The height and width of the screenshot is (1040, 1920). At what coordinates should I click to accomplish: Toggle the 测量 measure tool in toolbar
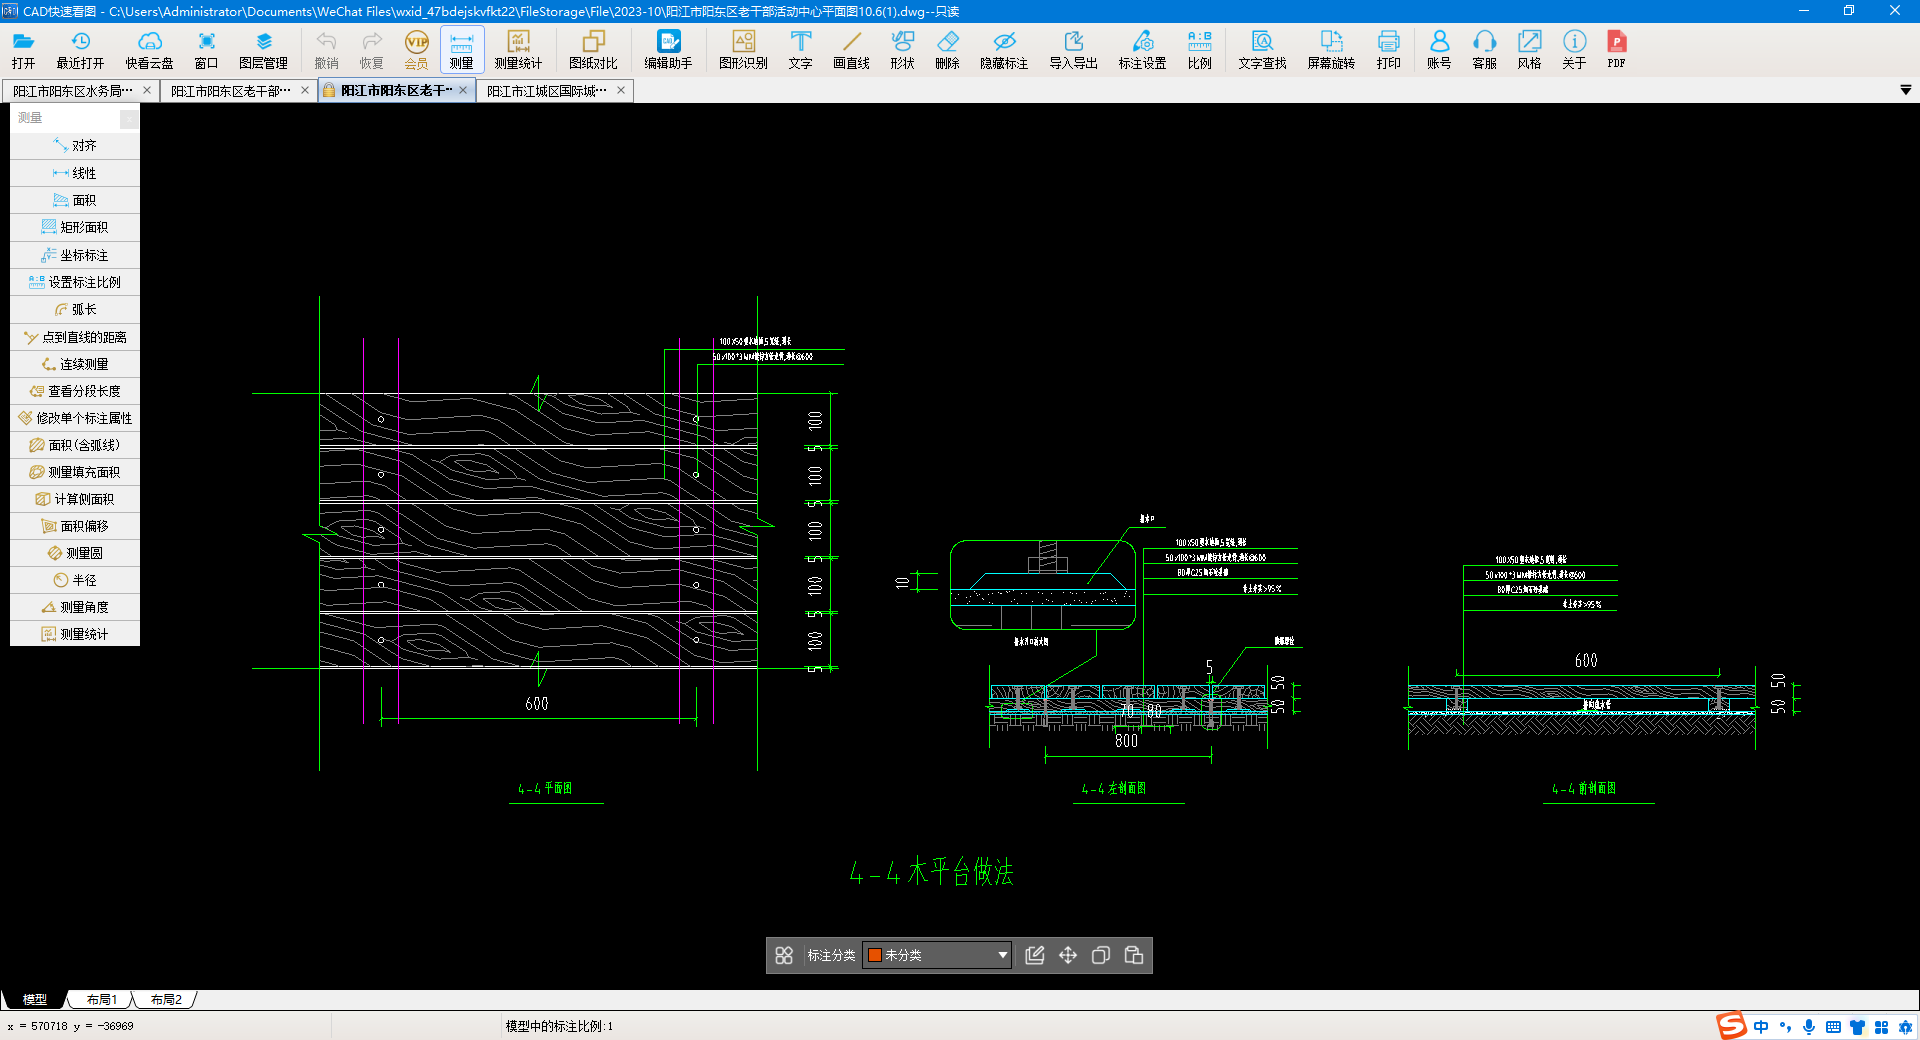(461, 49)
